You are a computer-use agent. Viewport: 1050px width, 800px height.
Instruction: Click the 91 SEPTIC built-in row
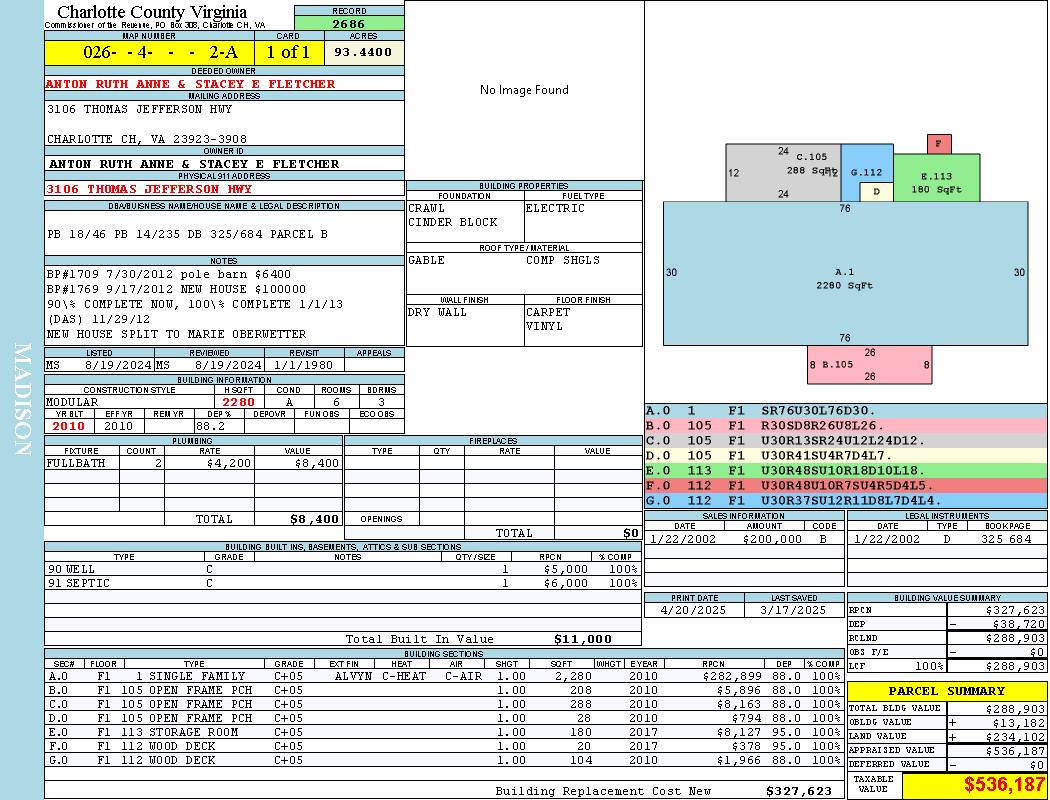342,583
